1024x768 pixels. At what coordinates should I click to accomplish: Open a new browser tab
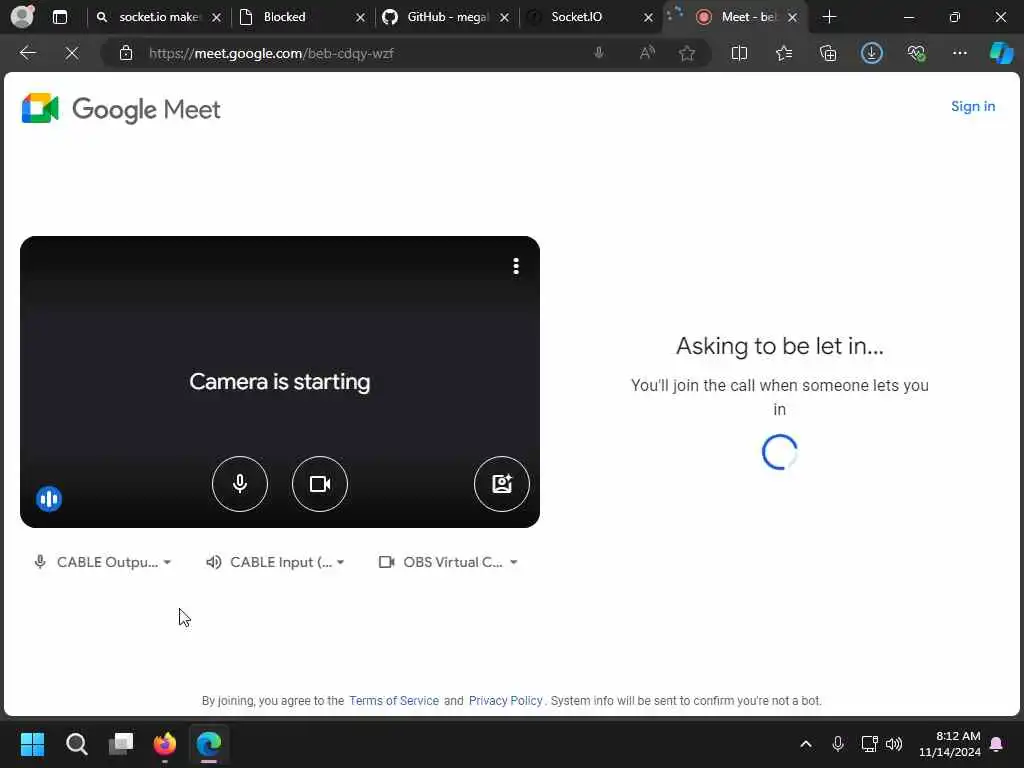pyautogui.click(x=829, y=17)
